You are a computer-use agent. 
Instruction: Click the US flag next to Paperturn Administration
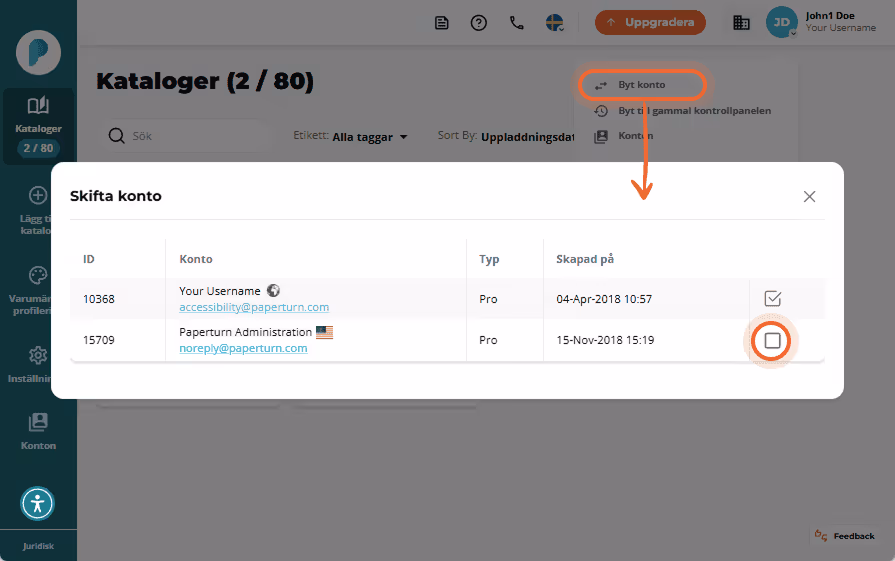pos(324,332)
